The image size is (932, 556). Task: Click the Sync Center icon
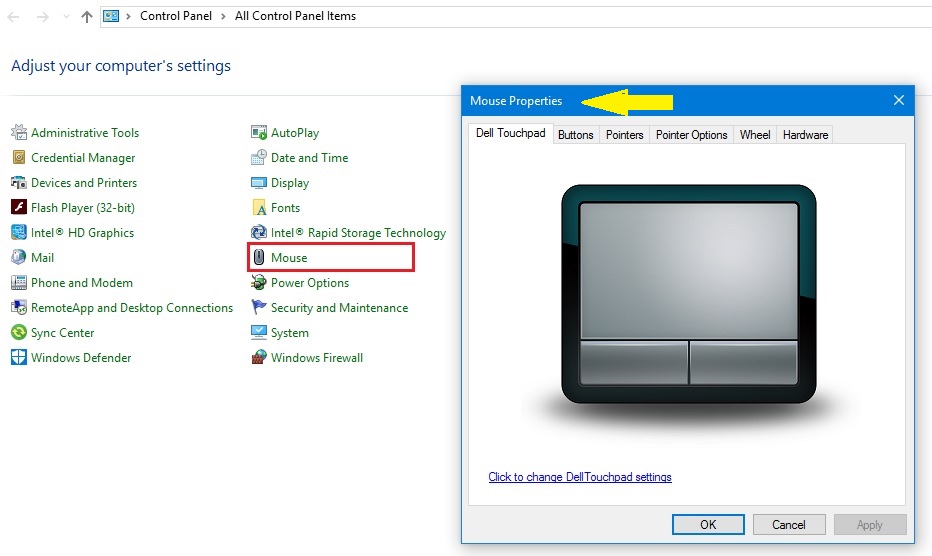coord(18,333)
